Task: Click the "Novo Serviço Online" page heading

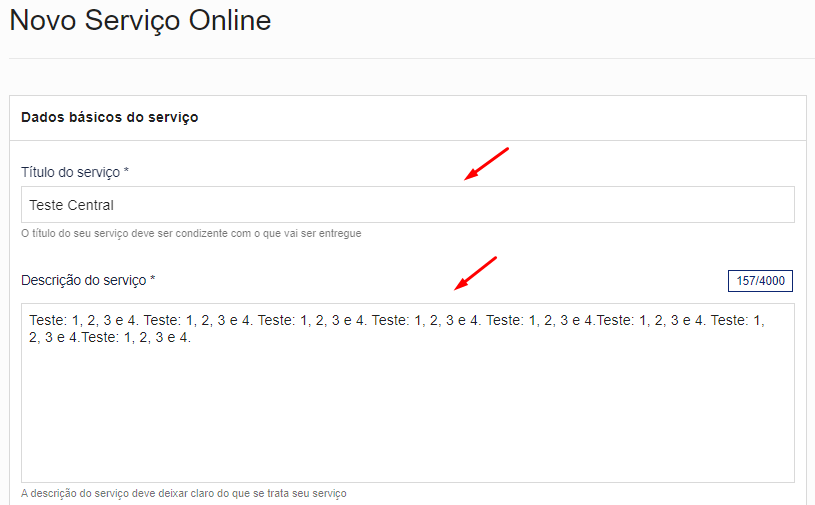Action: (x=140, y=21)
